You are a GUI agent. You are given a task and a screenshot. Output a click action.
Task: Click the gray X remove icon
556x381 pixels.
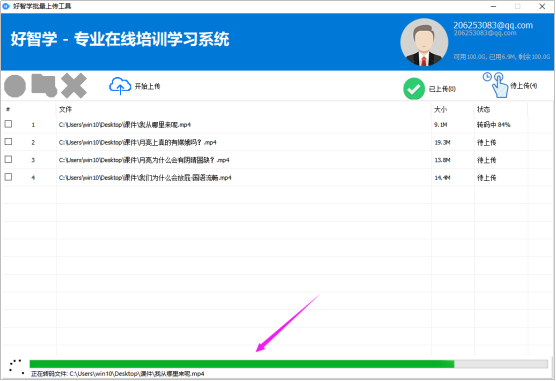pyautogui.click(x=74, y=85)
